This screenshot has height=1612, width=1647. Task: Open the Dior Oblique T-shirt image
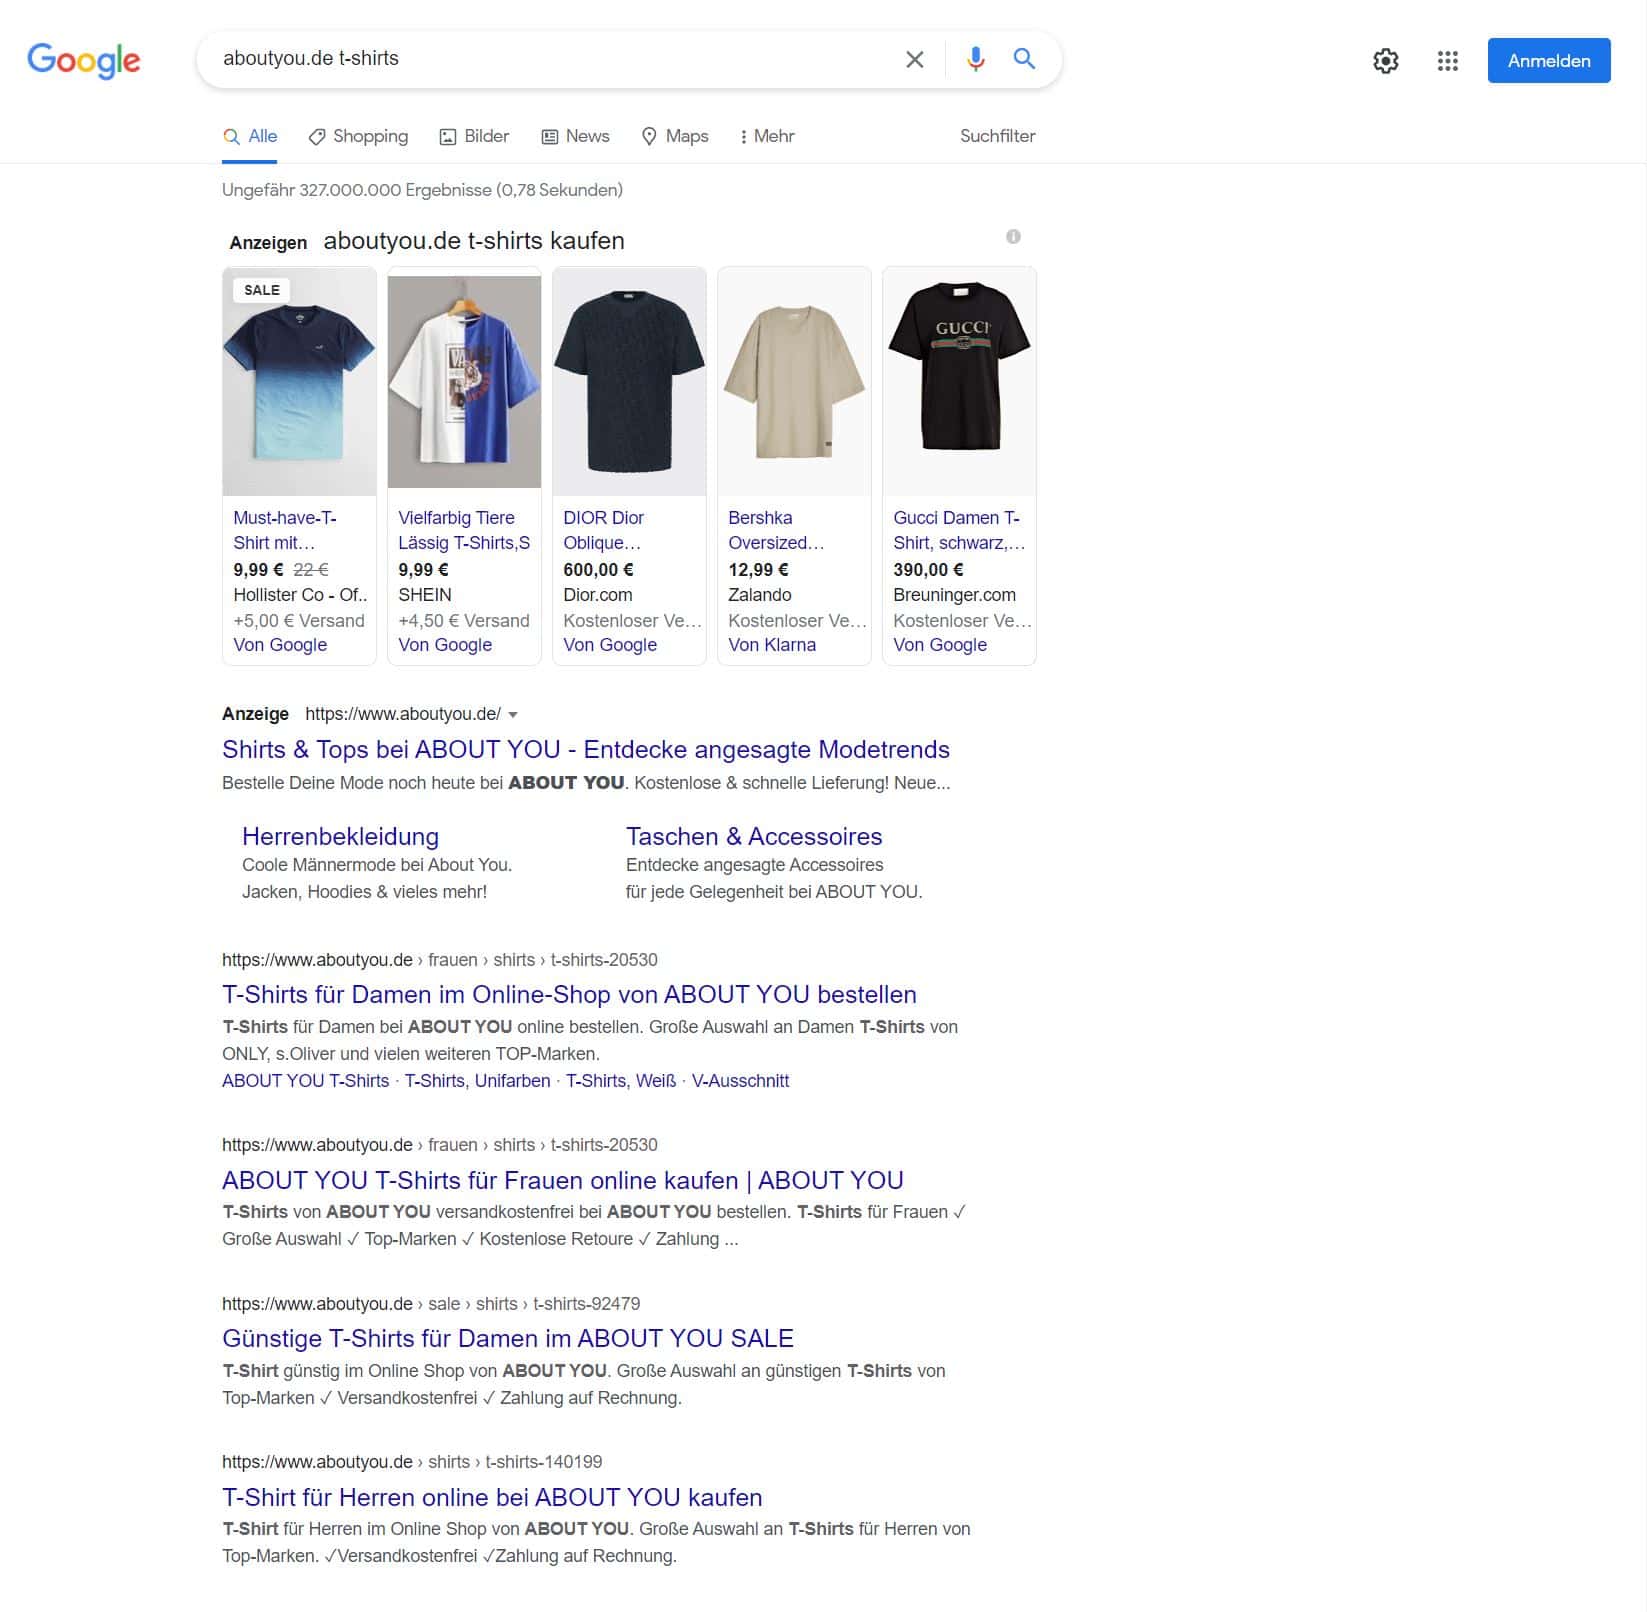point(629,381)
